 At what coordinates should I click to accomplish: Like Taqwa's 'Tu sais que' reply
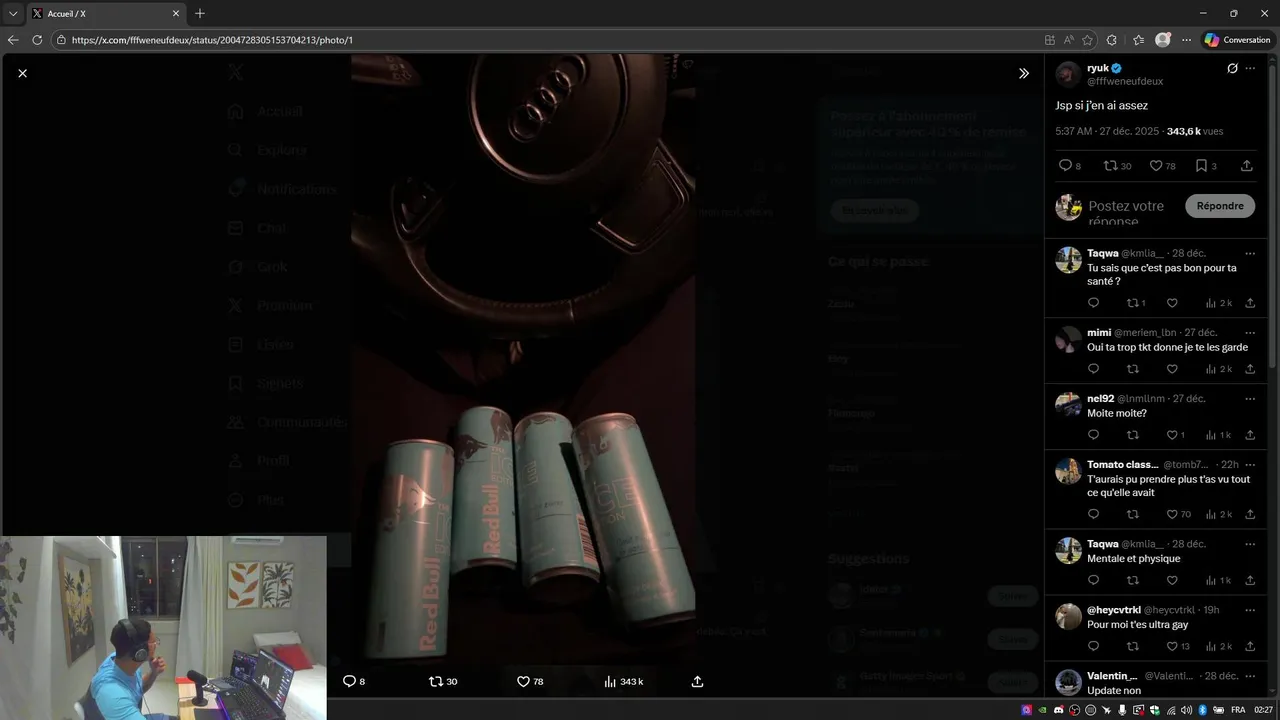pos(1172,303)
